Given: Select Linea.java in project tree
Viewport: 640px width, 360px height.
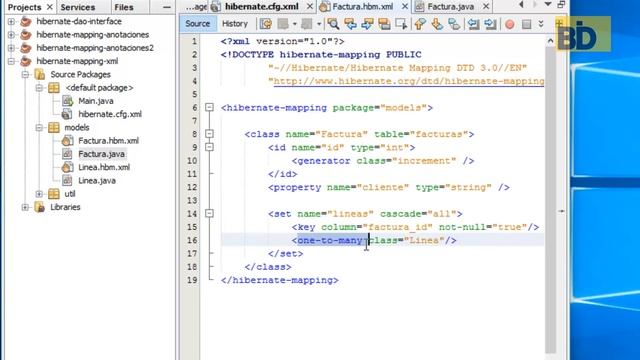Looking at the screenshot, I should [97, 180].
